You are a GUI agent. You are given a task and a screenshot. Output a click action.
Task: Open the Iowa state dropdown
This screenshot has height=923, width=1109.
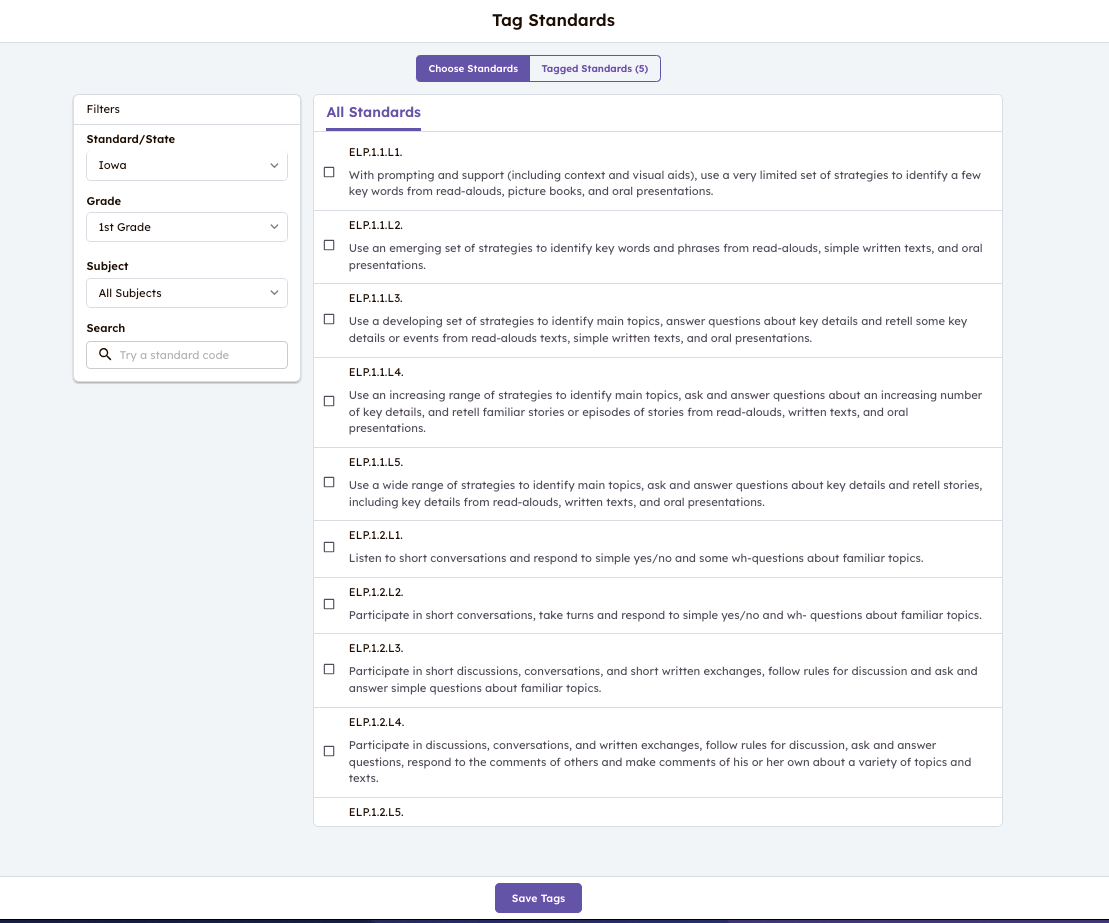(x=186, y=165)
